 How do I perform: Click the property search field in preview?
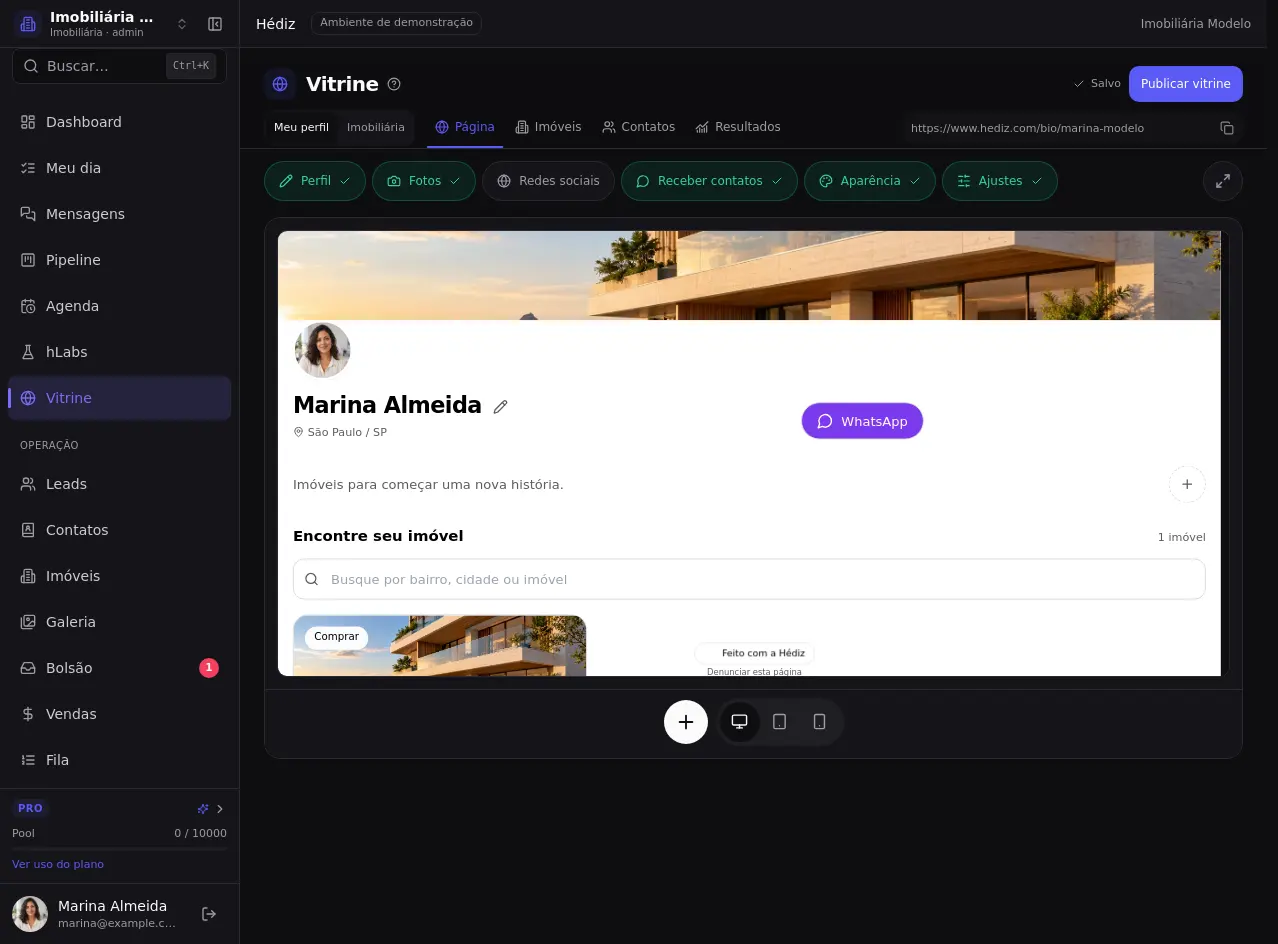click(749, 579)
